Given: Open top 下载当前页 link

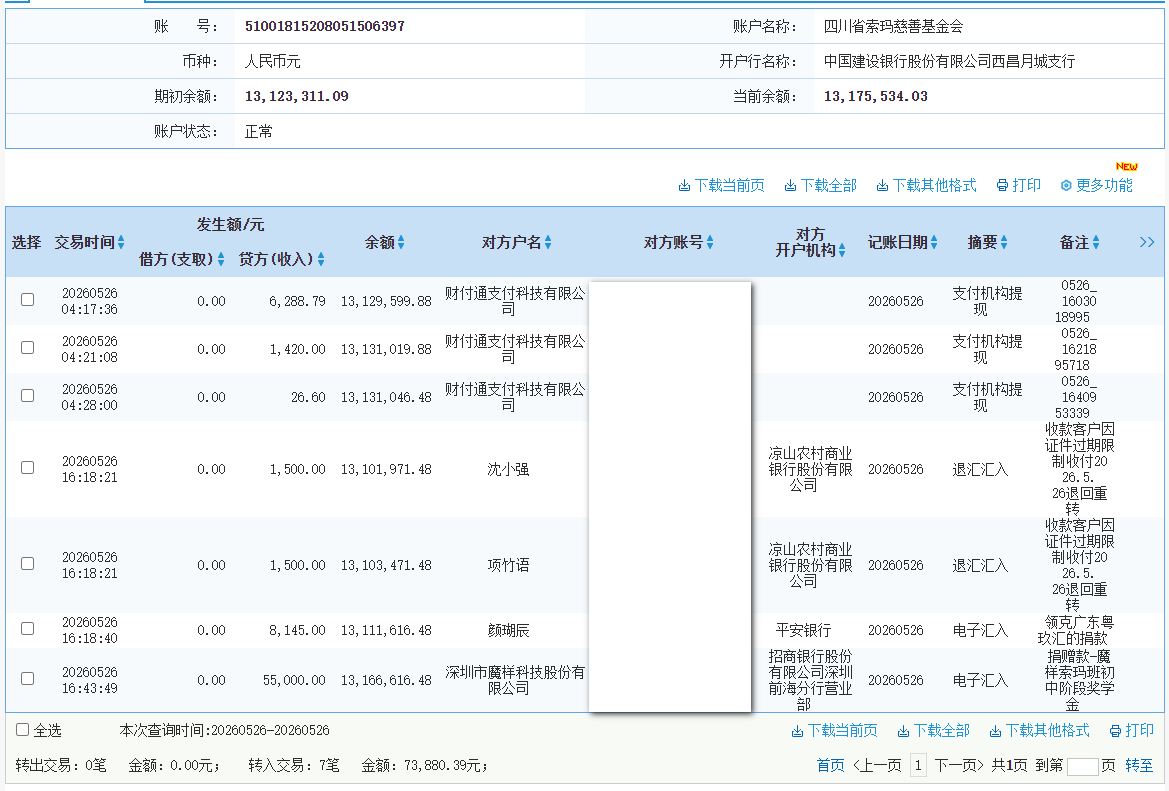Looking at the screenshot, I should click(729, 186).
